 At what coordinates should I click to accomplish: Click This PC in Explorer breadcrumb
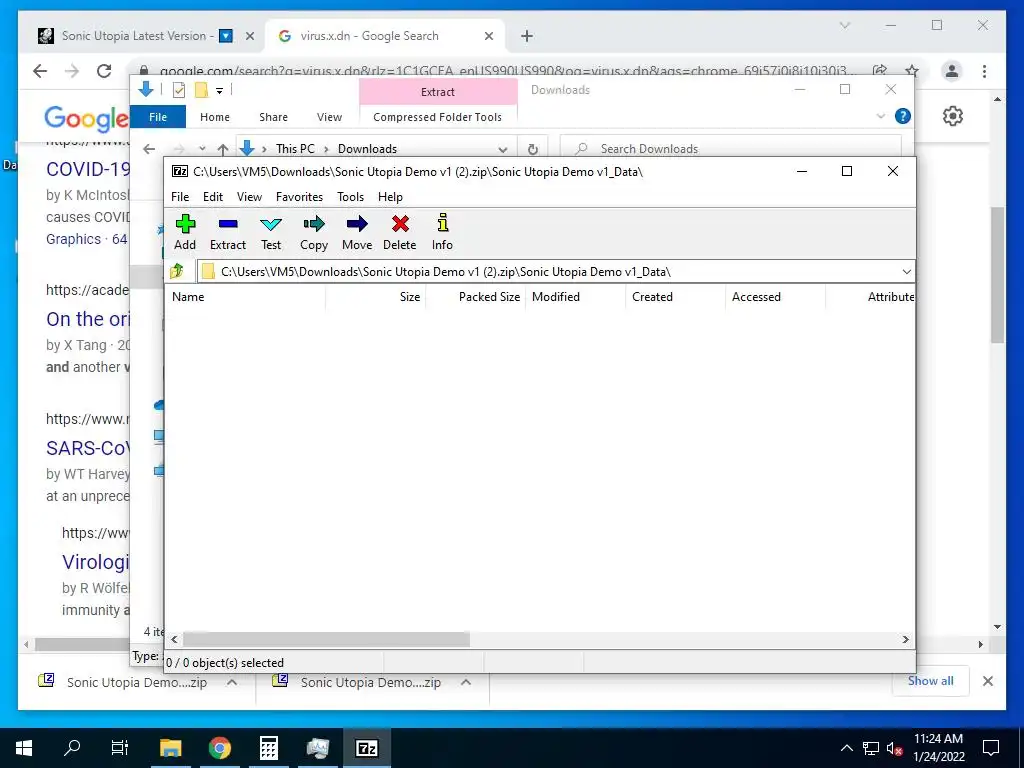point(295,149)
